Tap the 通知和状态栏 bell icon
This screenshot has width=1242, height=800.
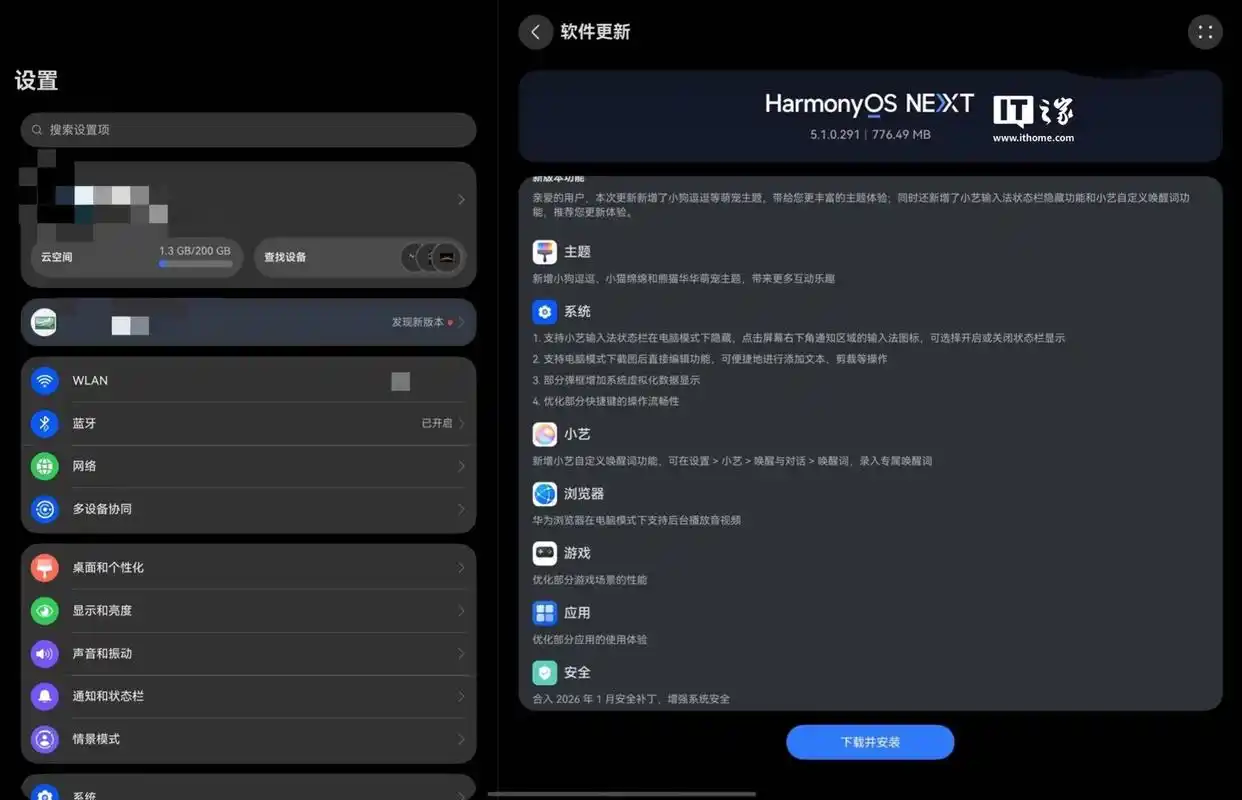point(44,696)
